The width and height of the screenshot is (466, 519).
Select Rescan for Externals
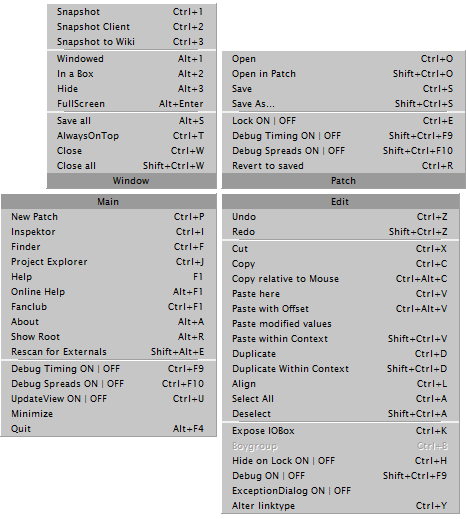109,352
